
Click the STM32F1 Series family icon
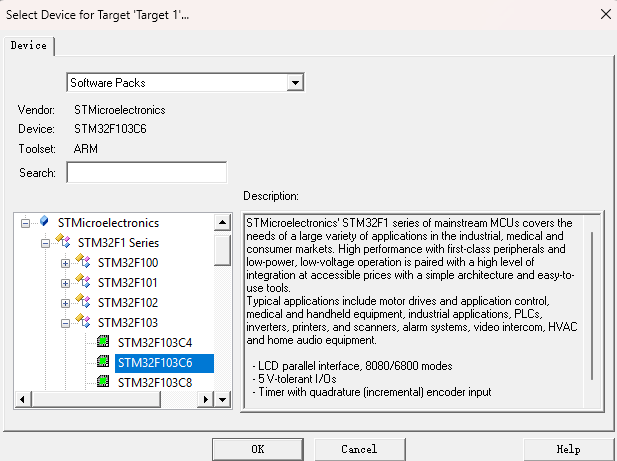click(63, 241)
